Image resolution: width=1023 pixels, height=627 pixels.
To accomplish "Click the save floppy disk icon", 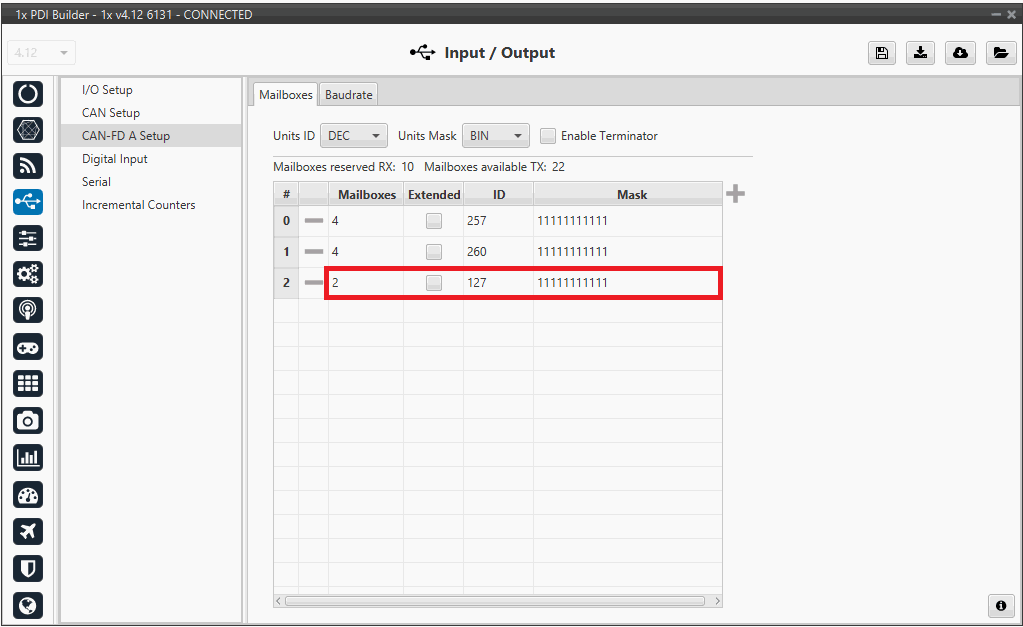I will pos(881,53).
